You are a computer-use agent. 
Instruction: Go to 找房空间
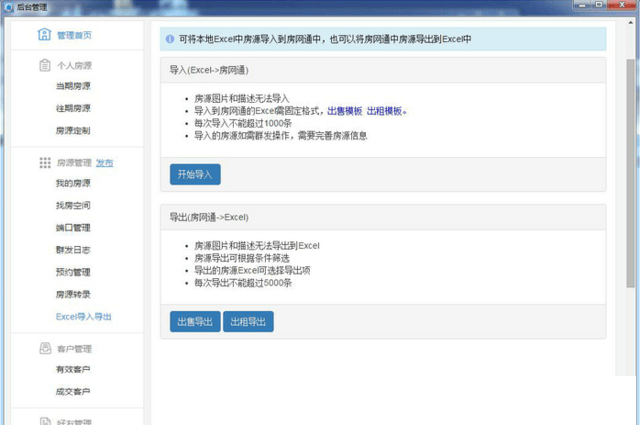coord(73,205)
